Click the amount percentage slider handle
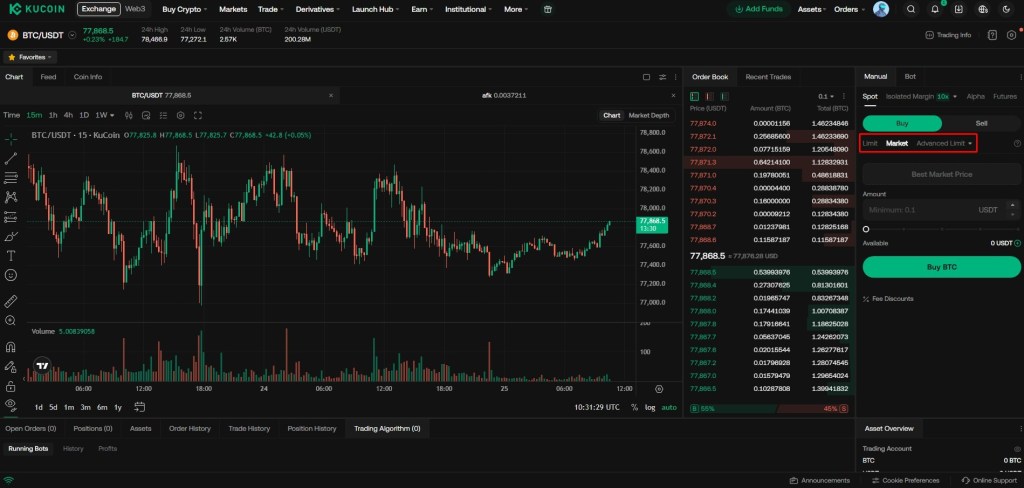 point(866,229)
